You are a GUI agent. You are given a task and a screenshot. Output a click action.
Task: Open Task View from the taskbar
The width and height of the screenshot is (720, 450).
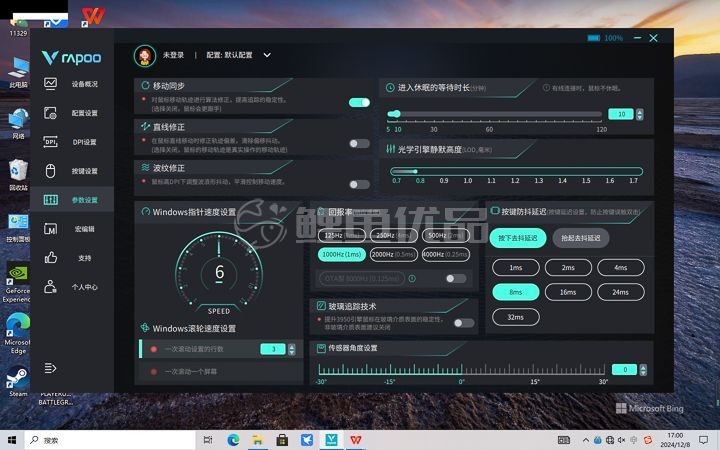tap(208, 440)
